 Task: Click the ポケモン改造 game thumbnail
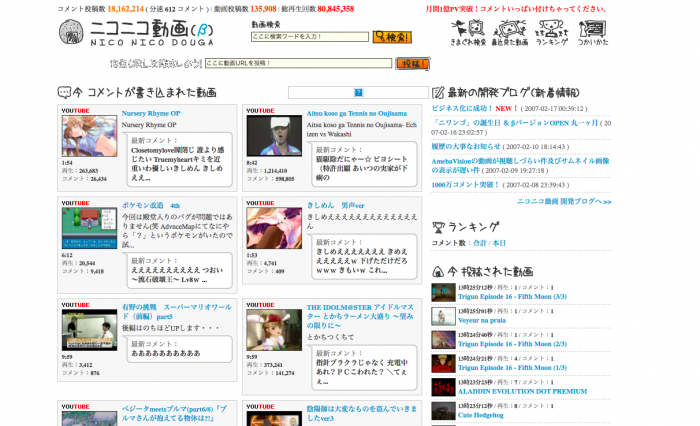pos(89,228)
